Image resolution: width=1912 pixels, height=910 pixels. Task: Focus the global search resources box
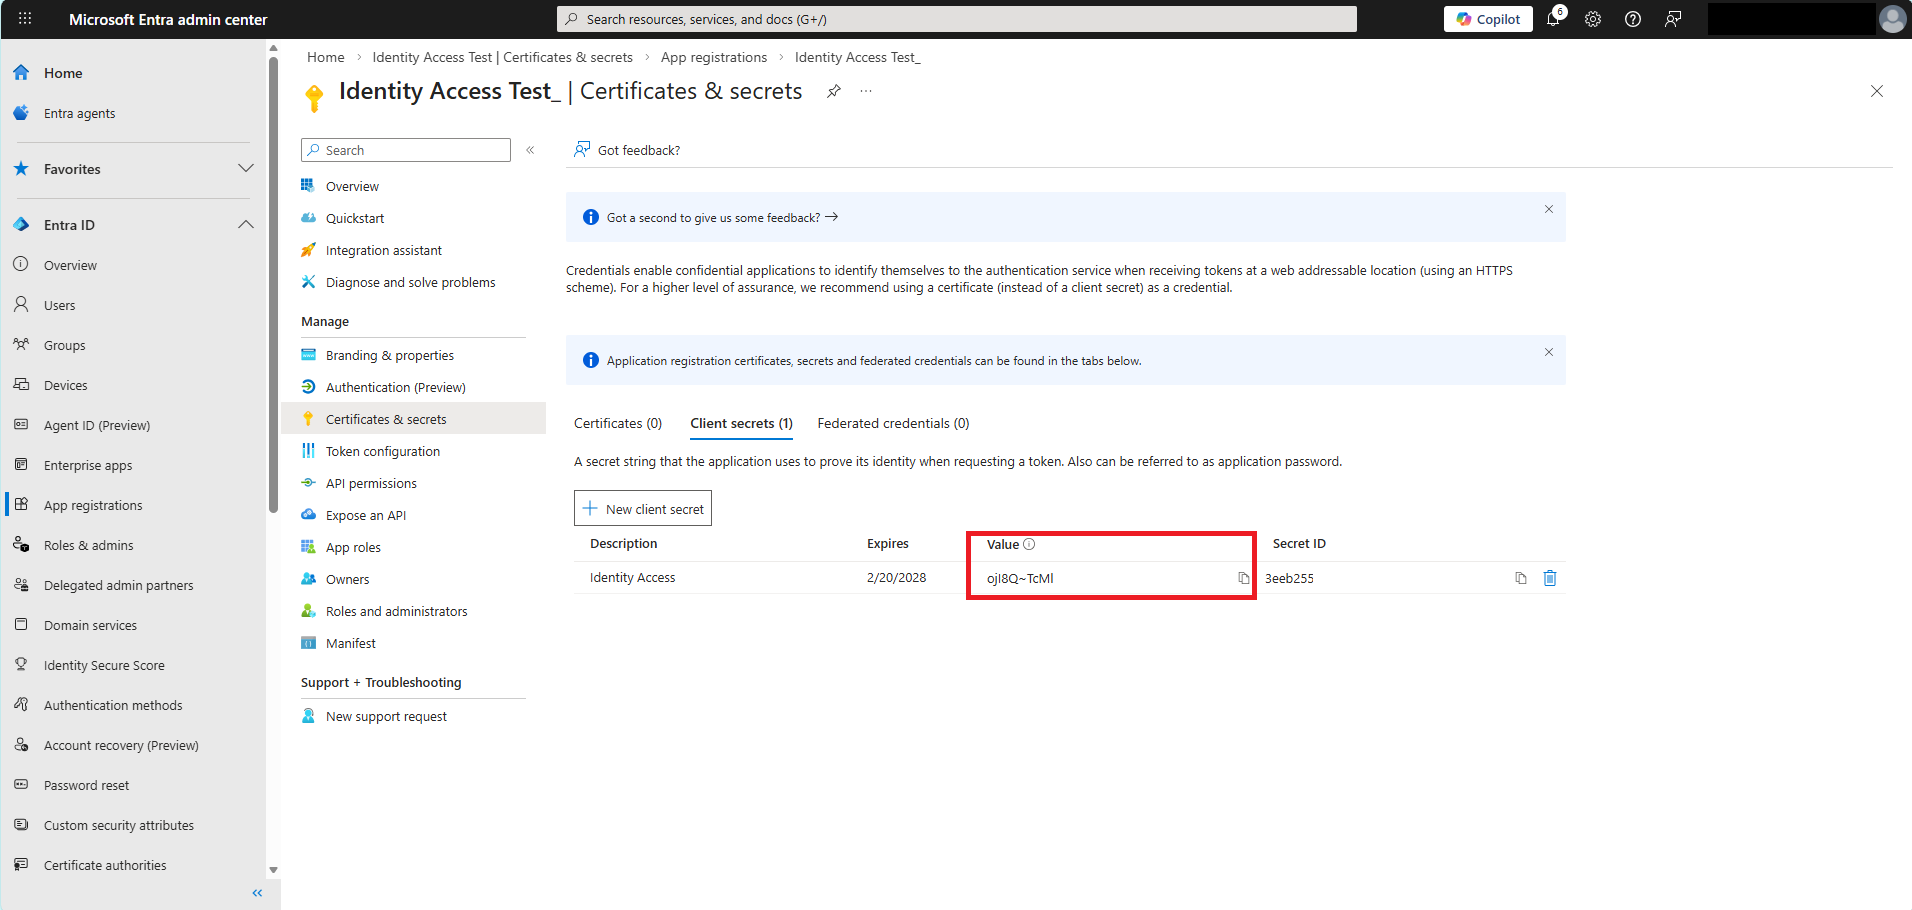(957, 19)
